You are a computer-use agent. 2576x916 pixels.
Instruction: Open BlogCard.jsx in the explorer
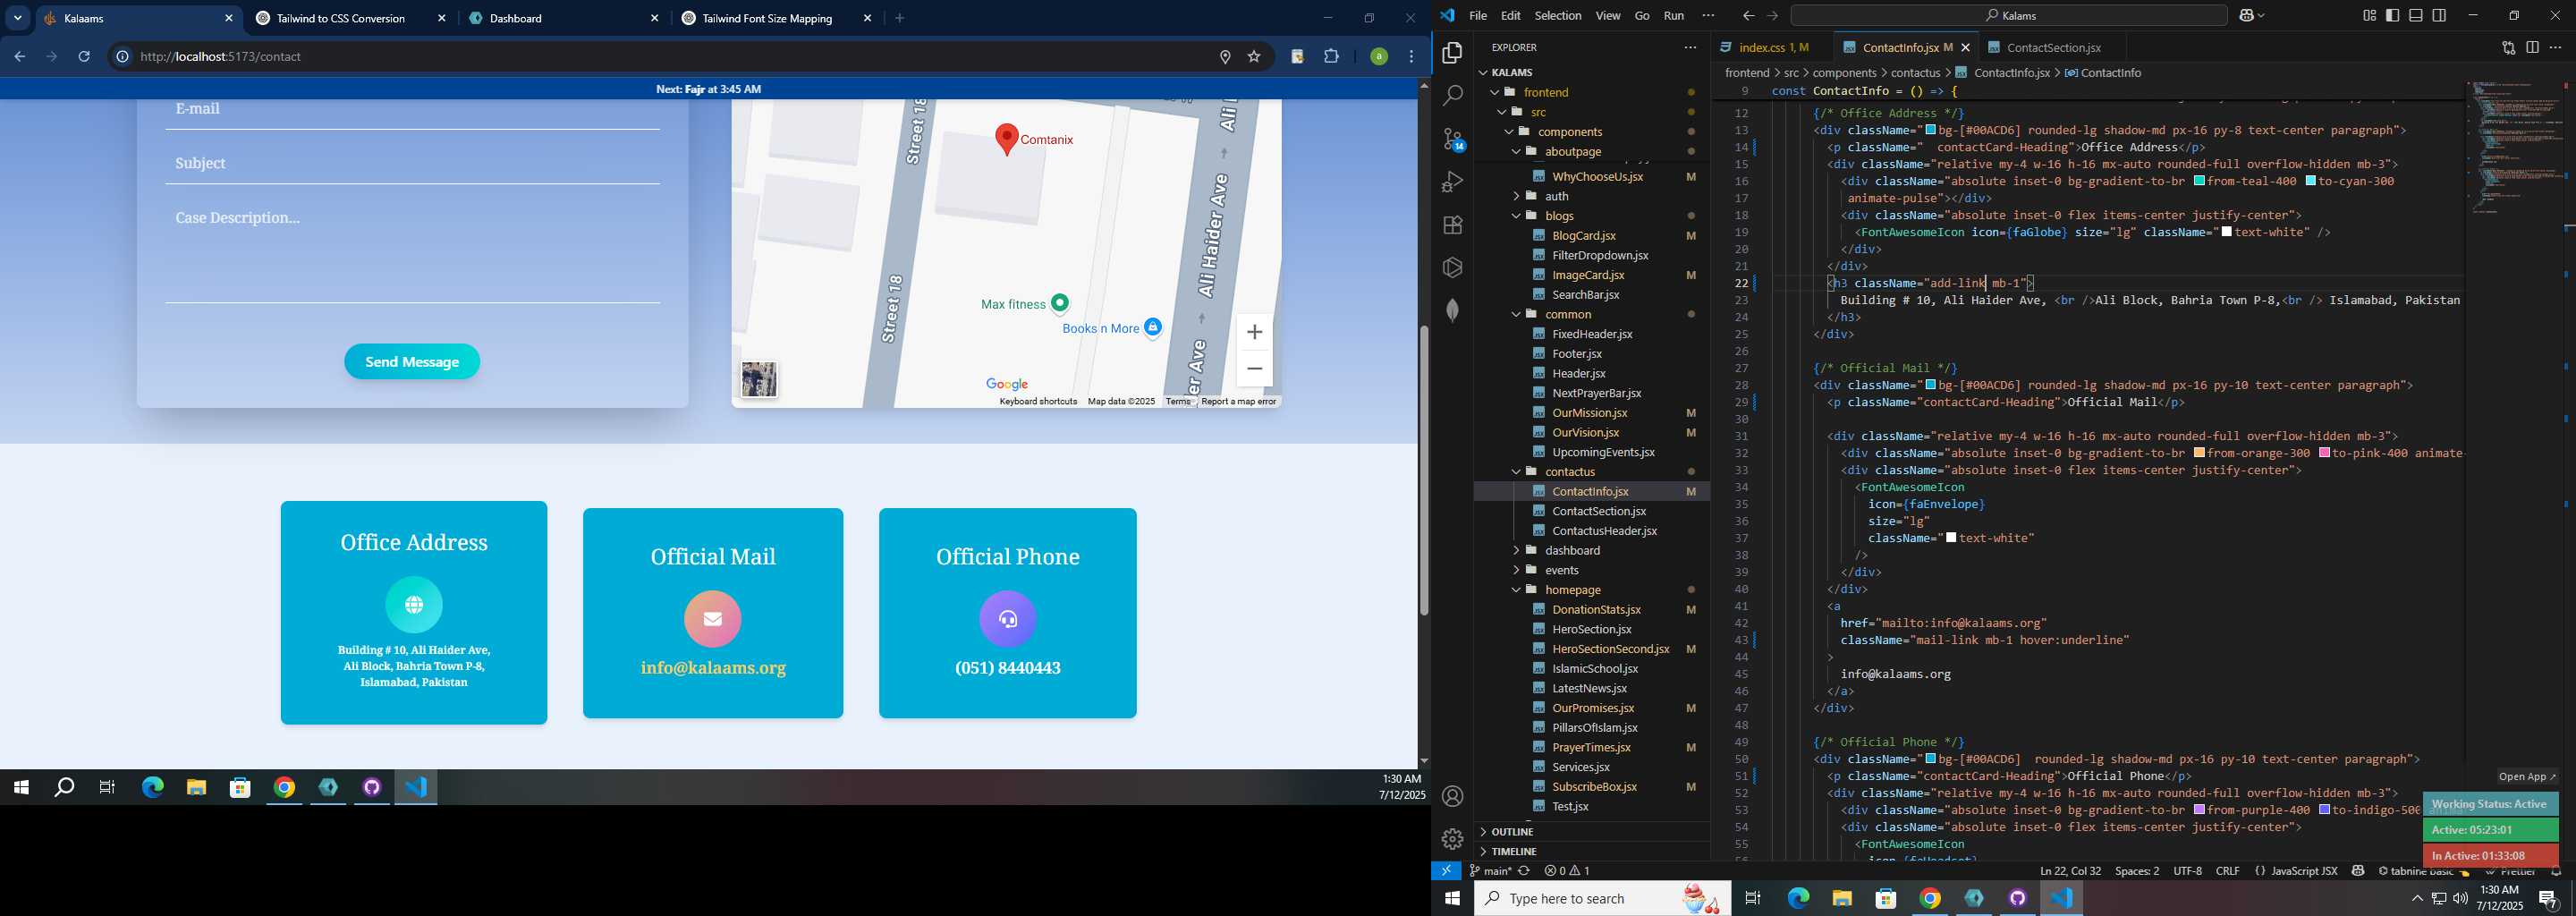tap(1583, 235)
